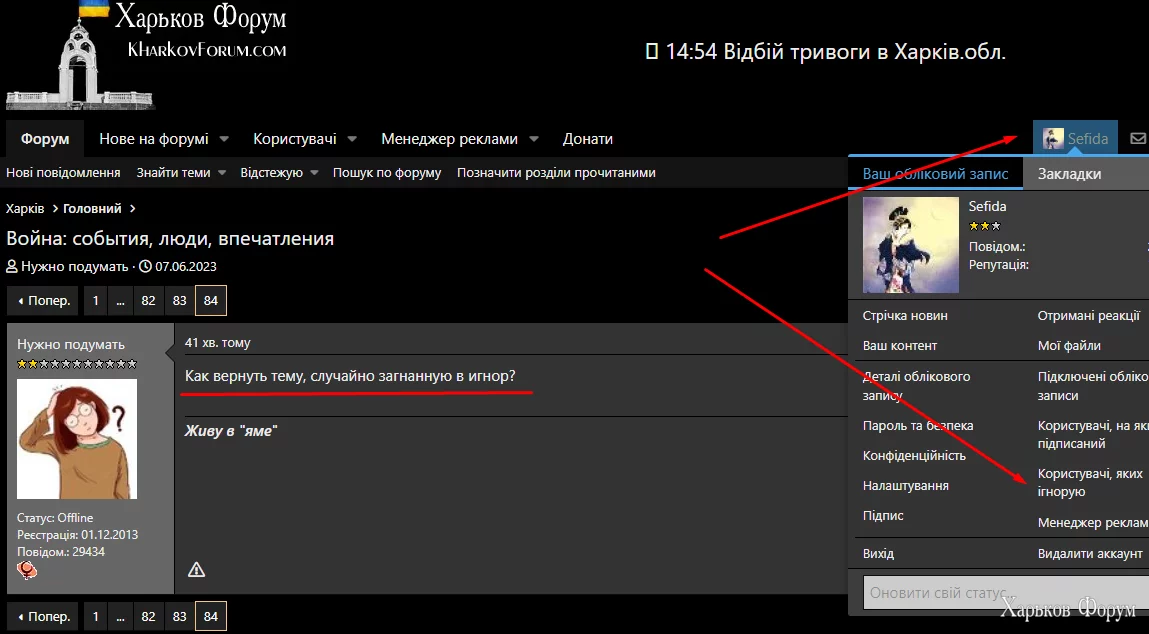Viewport: 1149px width, 634px height.
Task: Select page 84 in top pagination
Action: click(x=211, y=301)
